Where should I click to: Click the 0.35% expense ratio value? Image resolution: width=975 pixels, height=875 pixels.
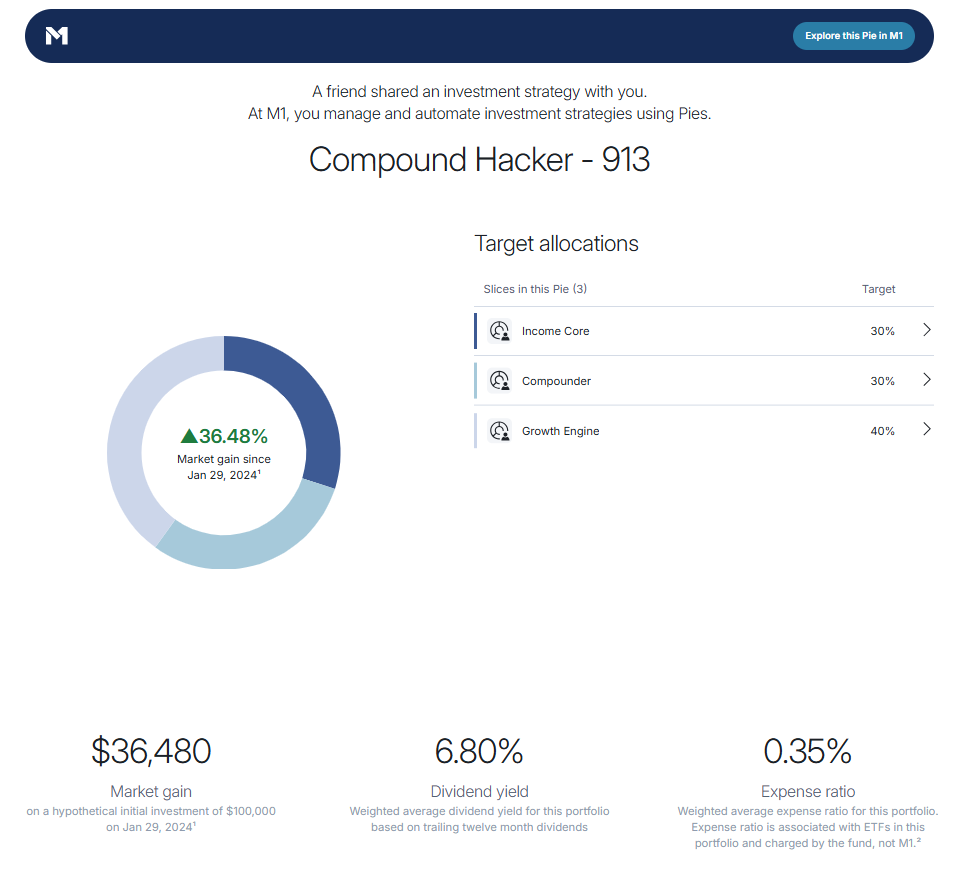807,751
